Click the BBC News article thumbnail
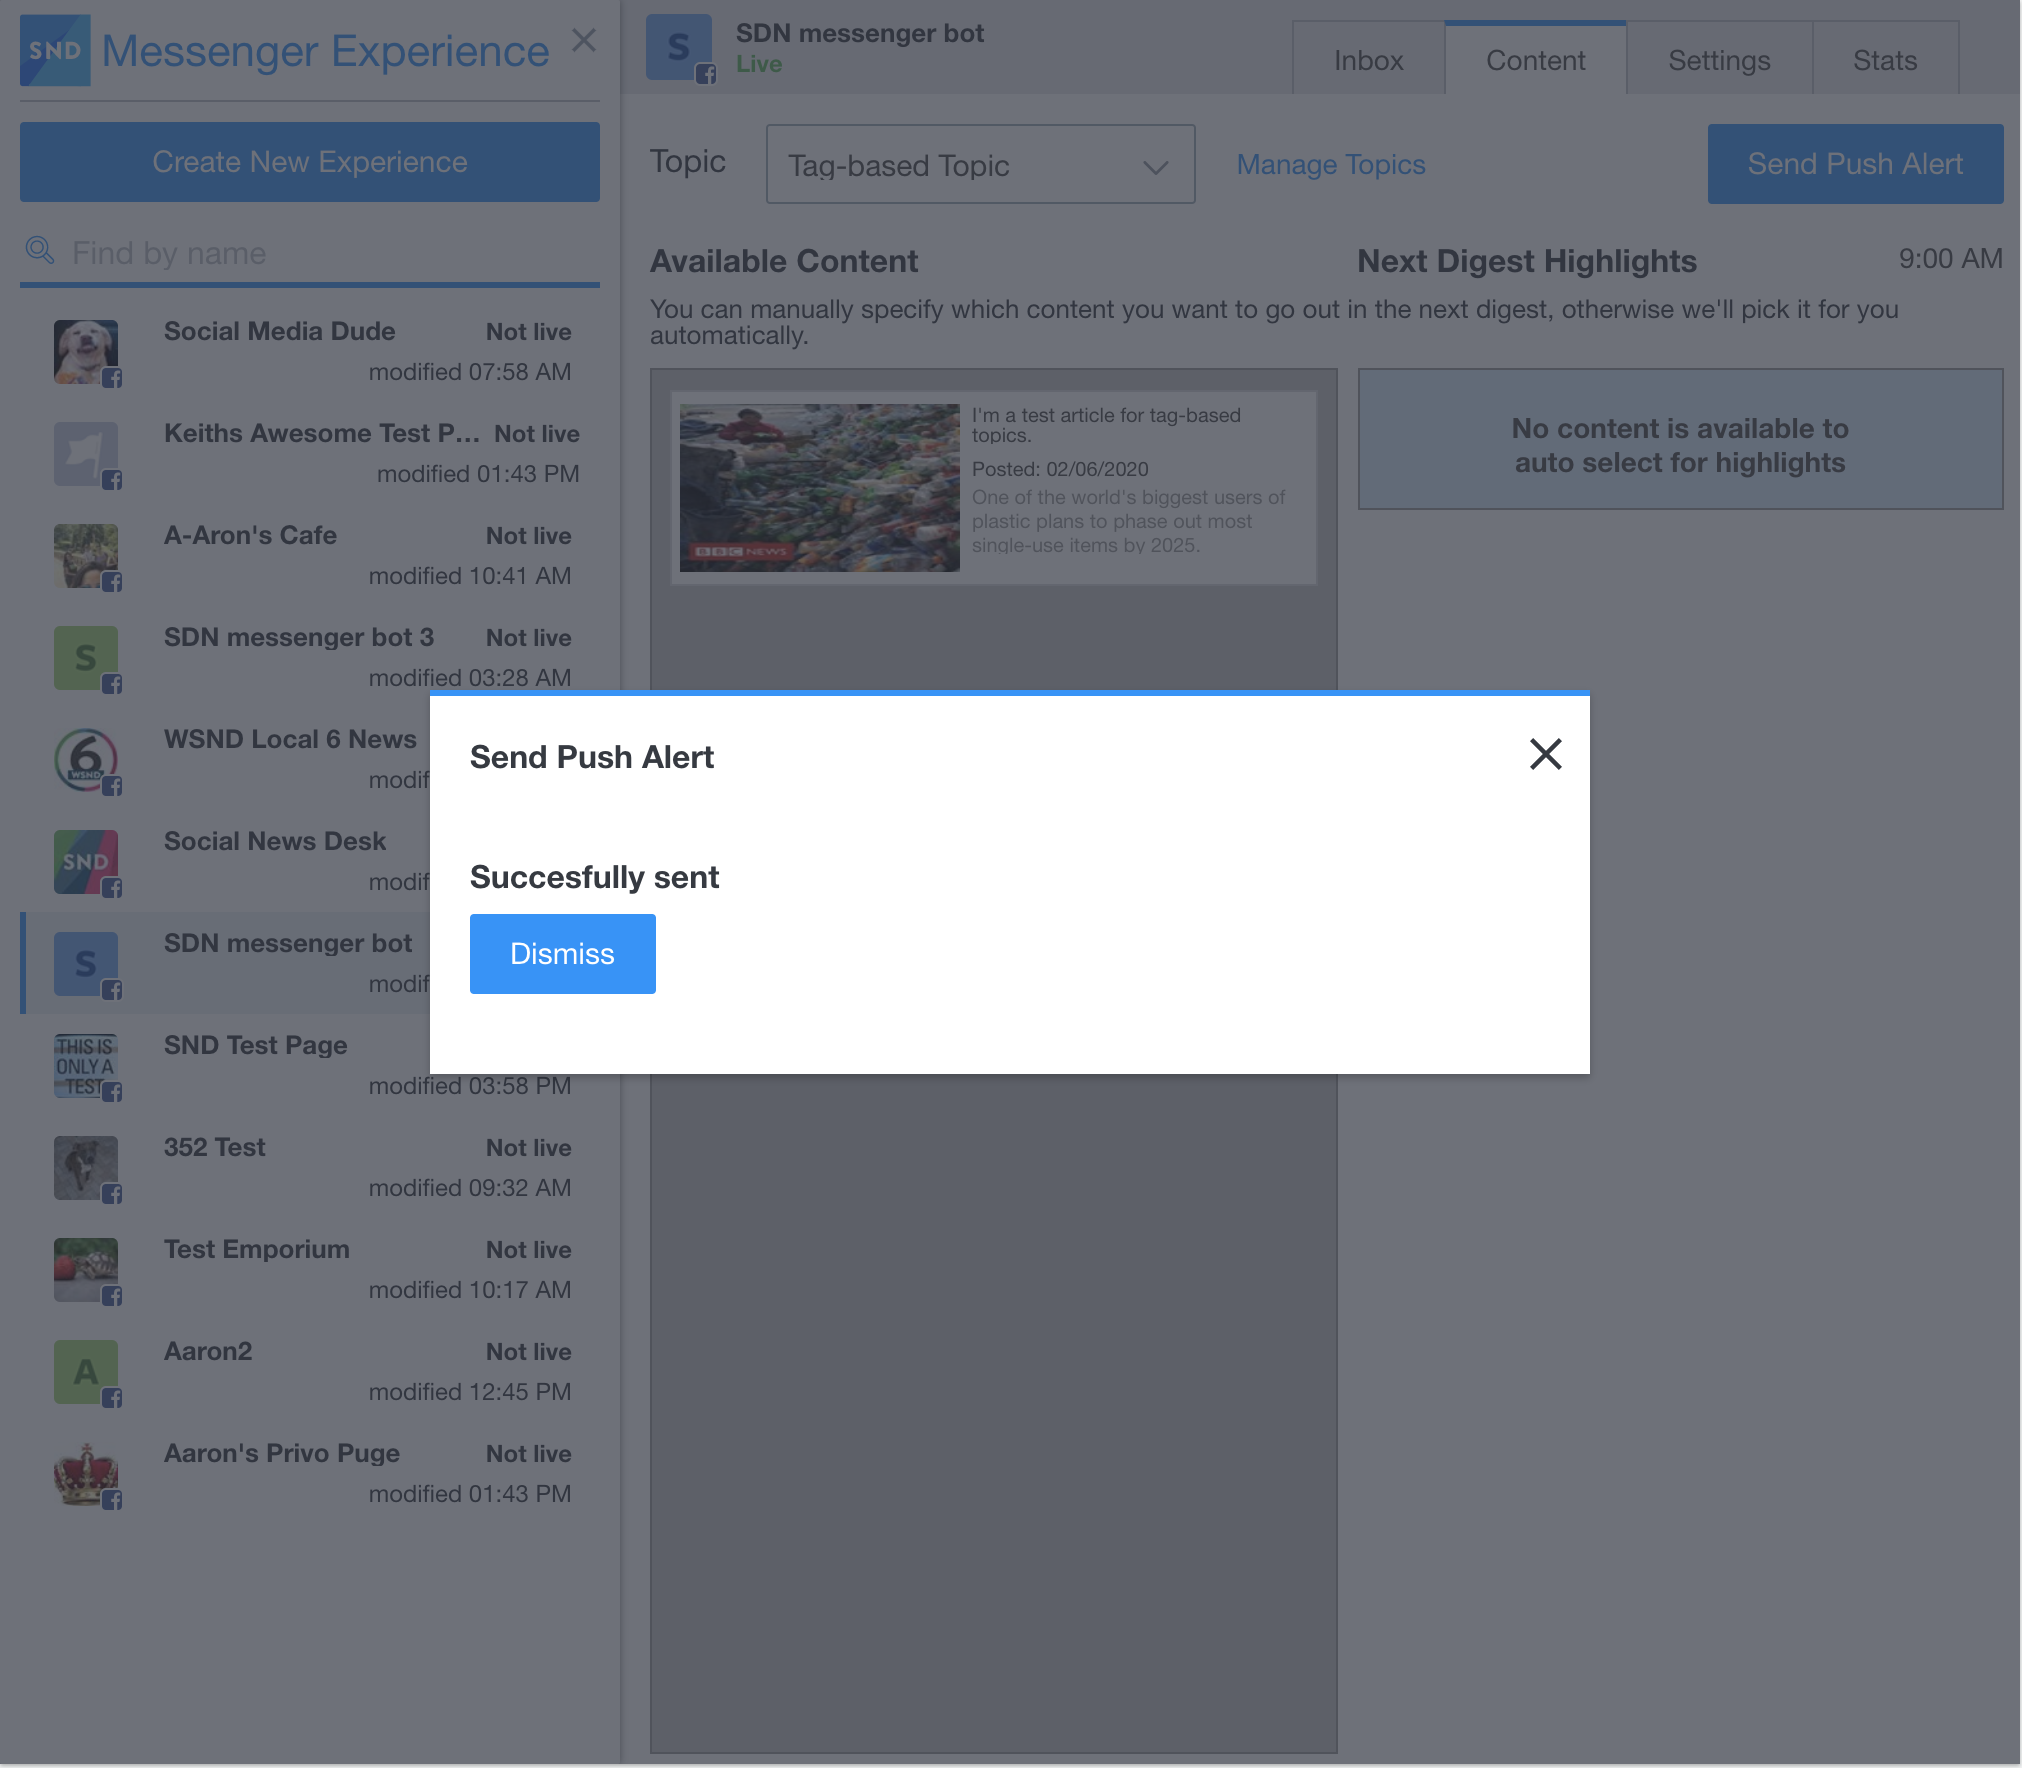 (819, 487)
